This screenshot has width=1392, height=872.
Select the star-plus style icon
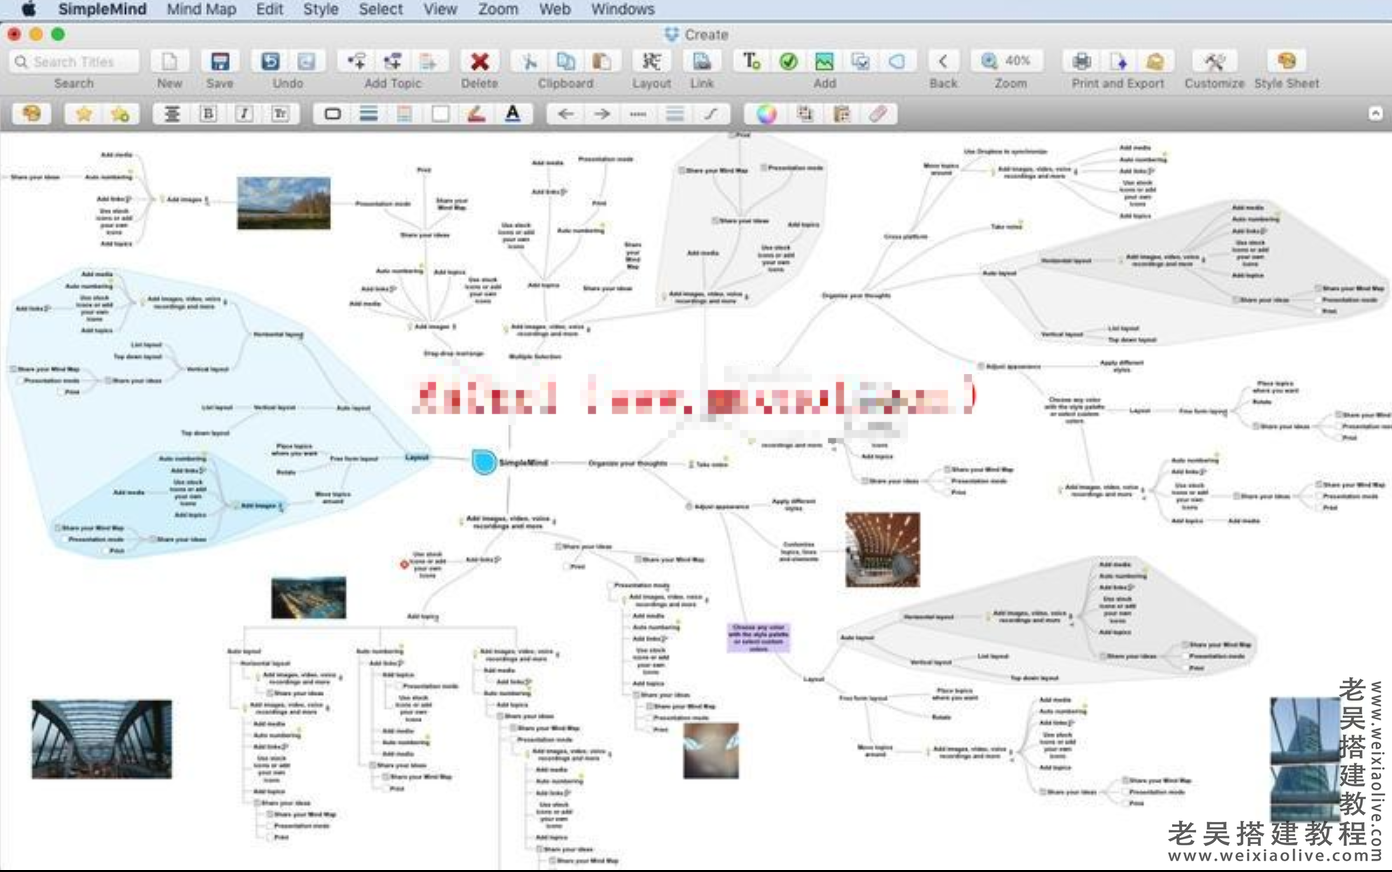(120, 114)
